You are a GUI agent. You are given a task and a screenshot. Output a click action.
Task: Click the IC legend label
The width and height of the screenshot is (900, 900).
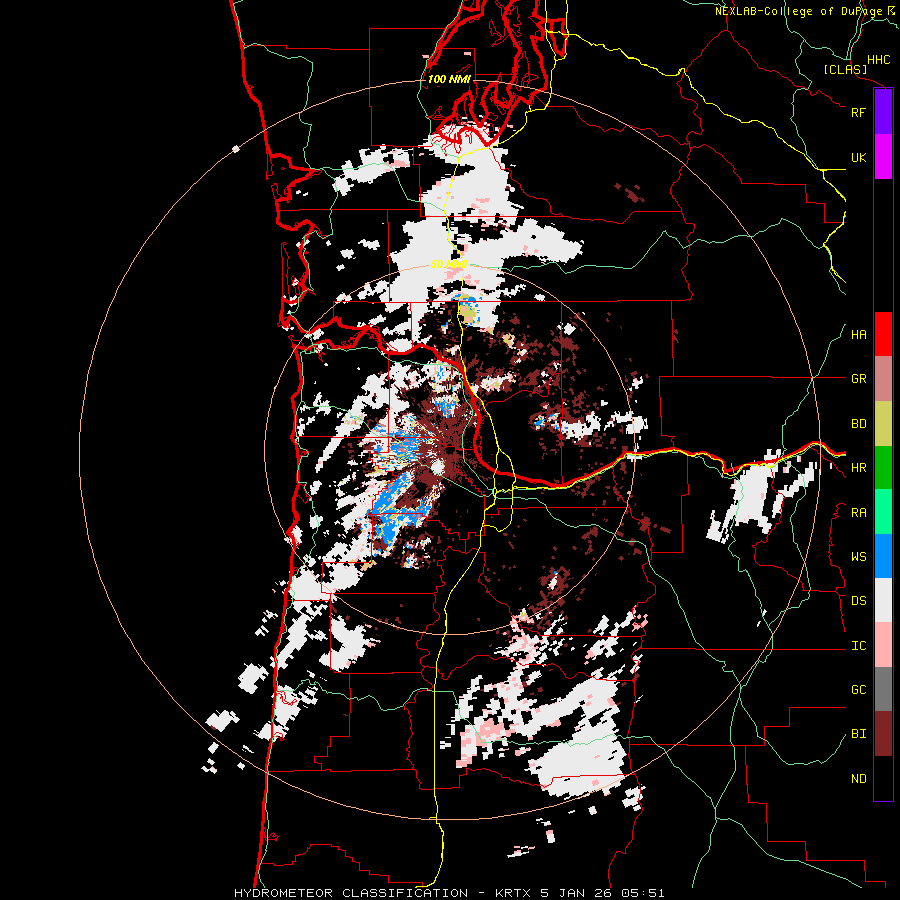(x=858, y=646)
